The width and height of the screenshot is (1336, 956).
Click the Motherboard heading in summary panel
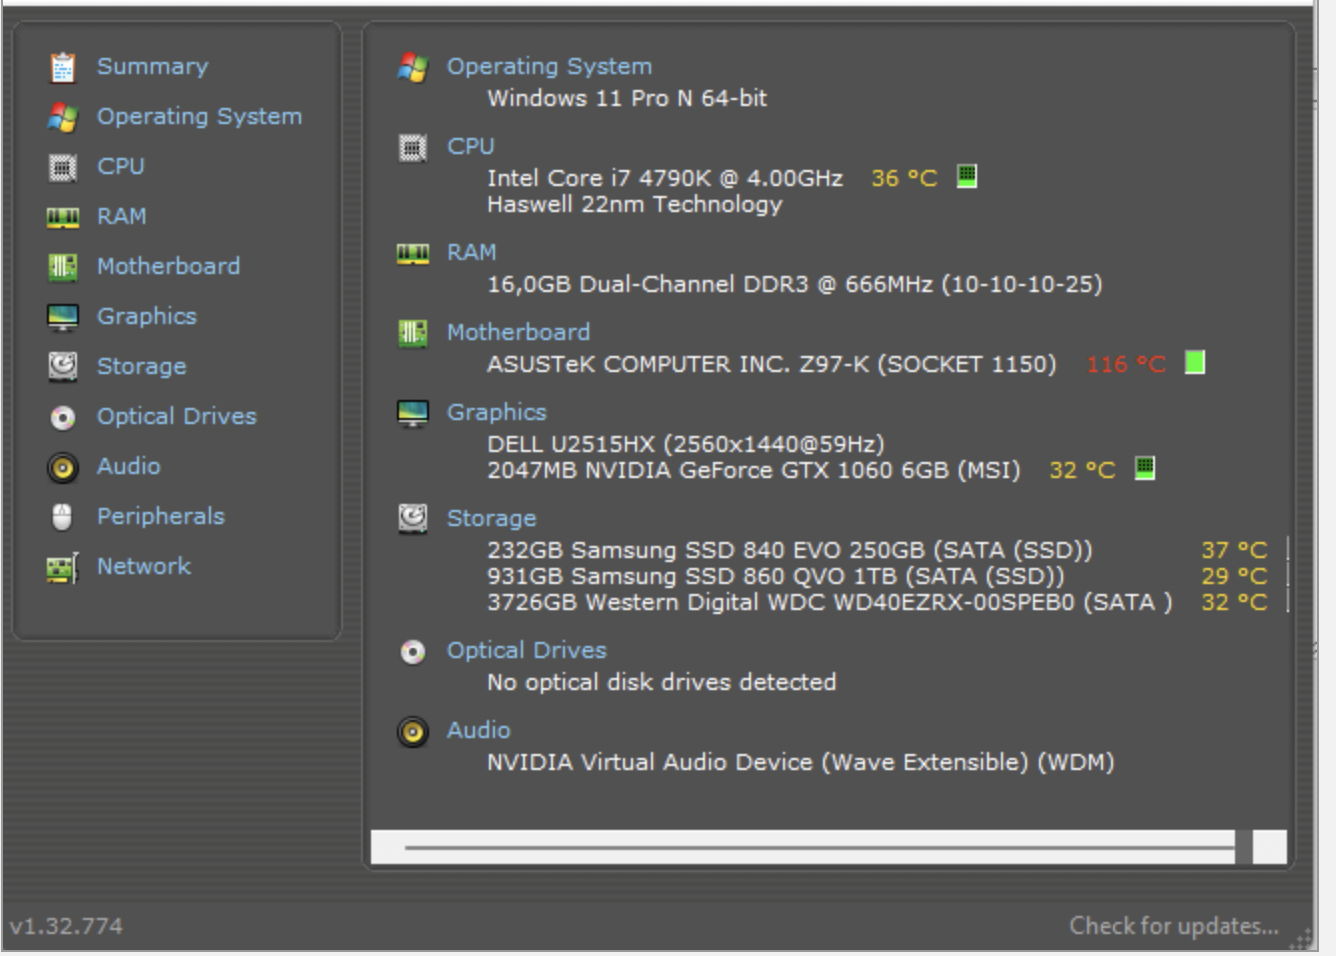tap(518, 332)
